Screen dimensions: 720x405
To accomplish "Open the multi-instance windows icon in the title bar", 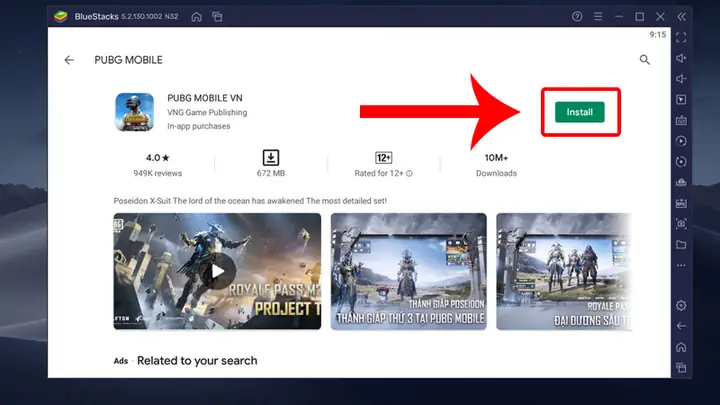I will (217, 17).
